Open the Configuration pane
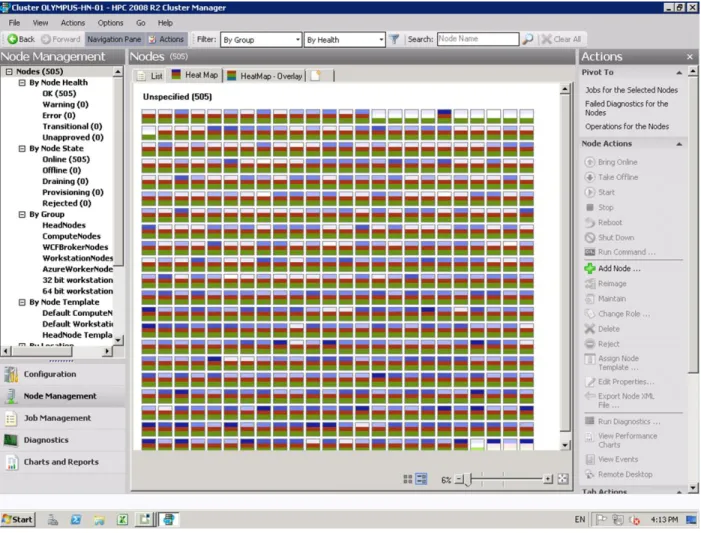Viewport: 701px width, 533px height. (x=63, y=374)
